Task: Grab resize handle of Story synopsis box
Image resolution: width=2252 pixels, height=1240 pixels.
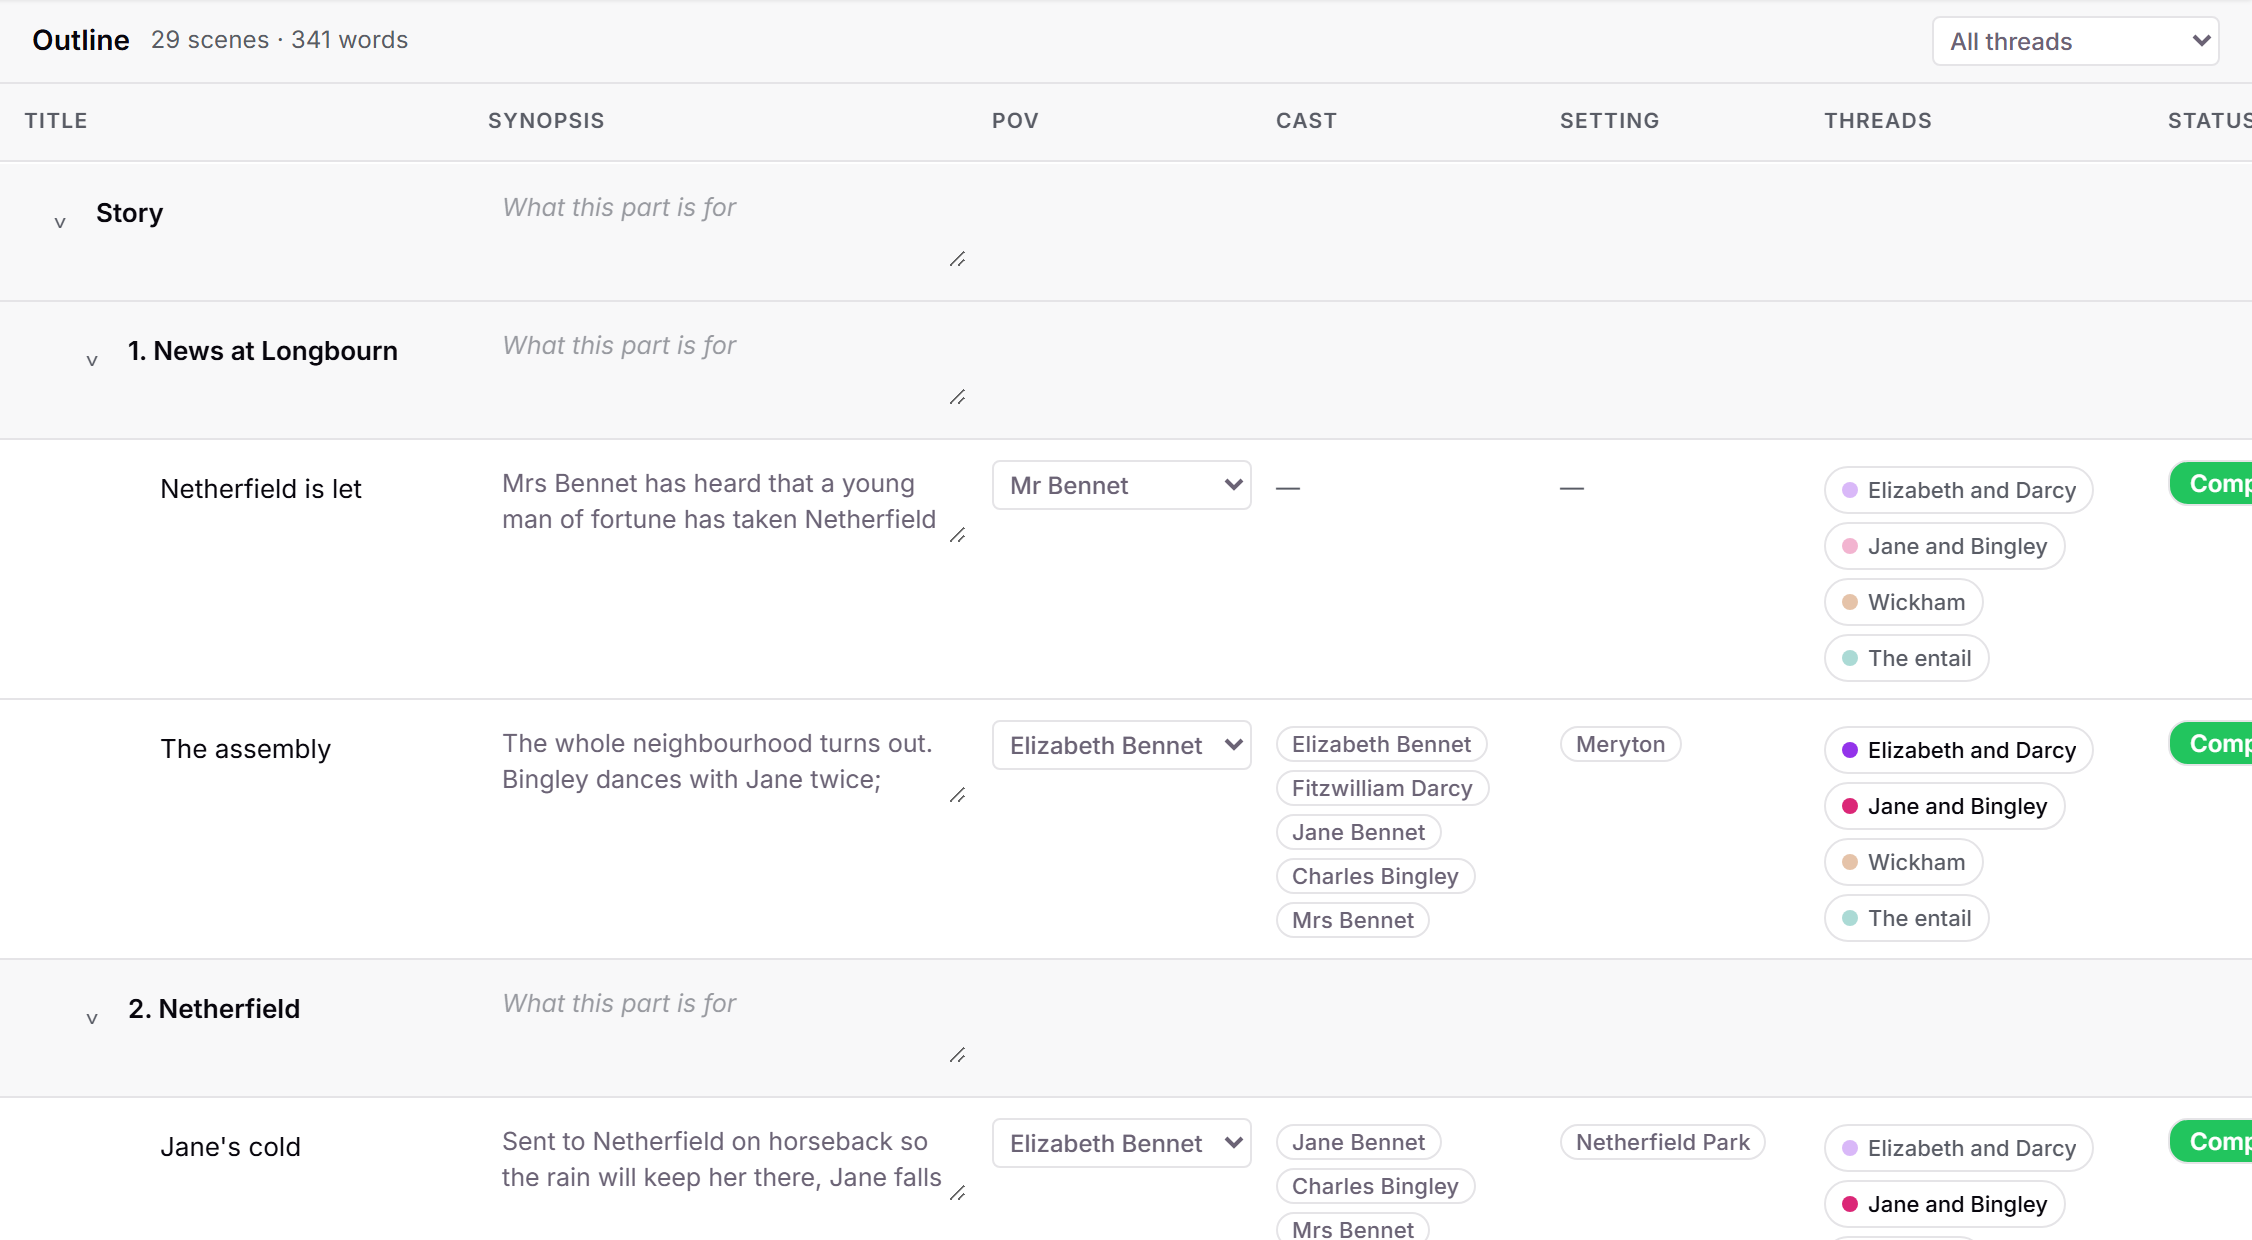Action: [958, 260]
